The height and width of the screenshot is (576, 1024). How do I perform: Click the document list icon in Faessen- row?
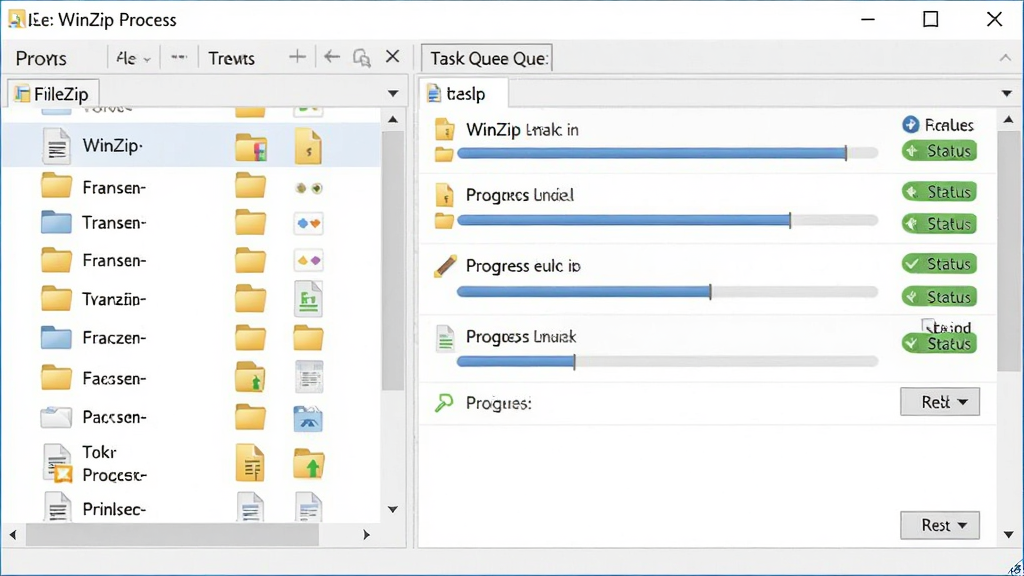309,377
